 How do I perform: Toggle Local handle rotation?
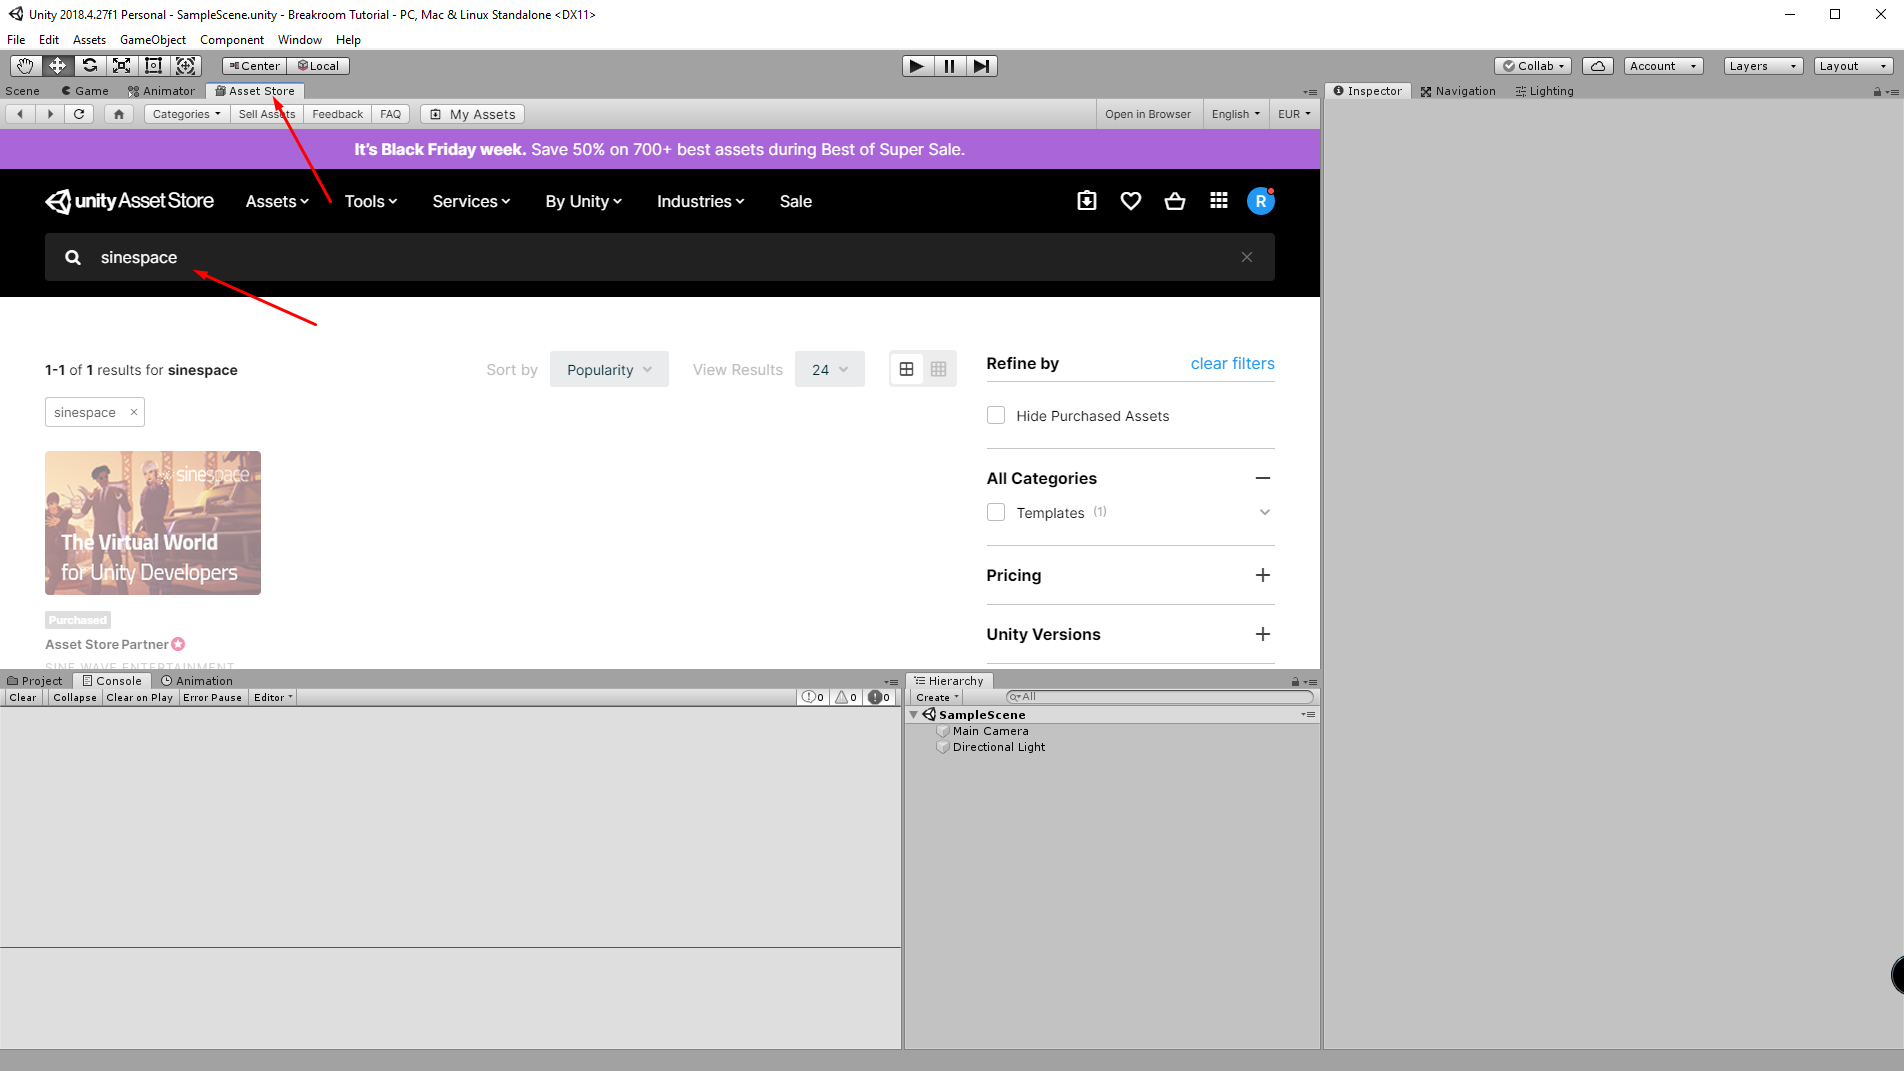click(318, 66)
